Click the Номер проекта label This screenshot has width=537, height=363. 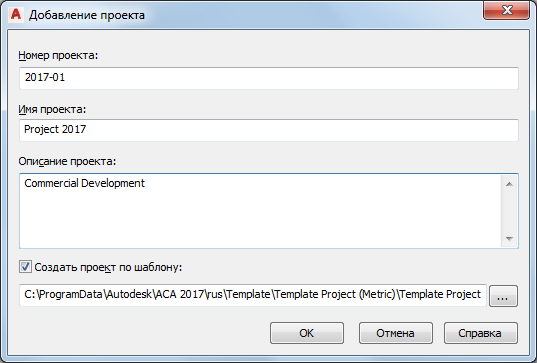point(58,55)
